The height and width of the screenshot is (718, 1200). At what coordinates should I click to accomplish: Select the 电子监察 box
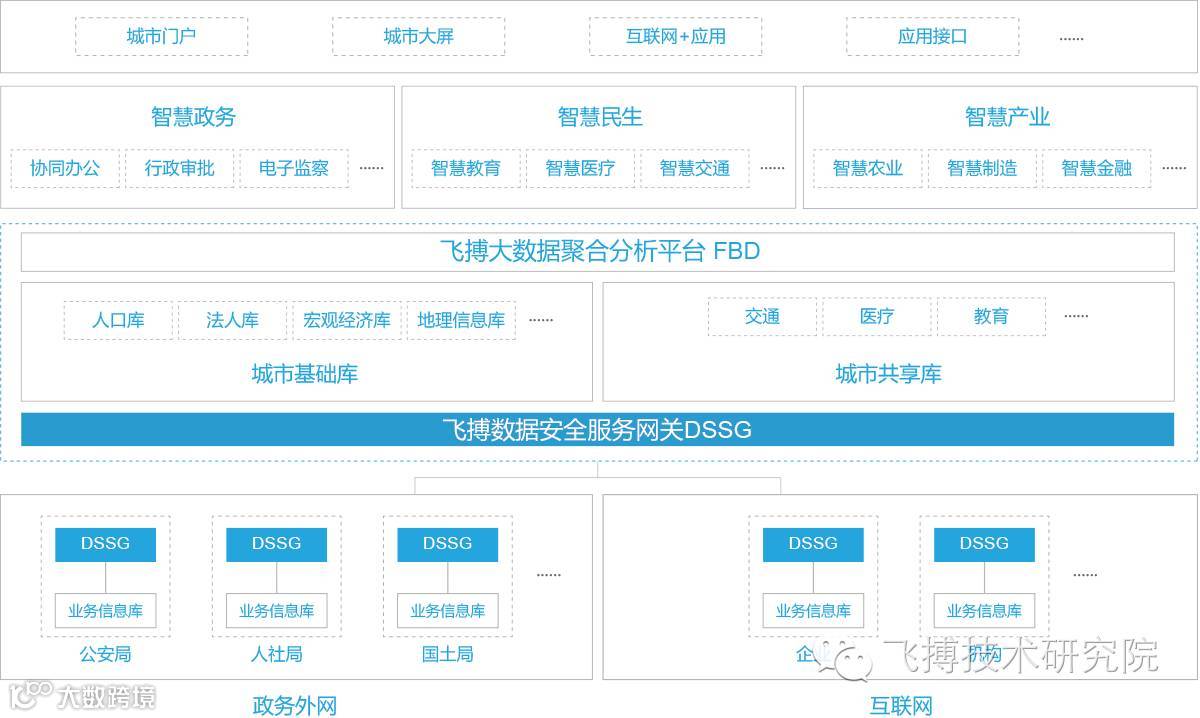(x=294, y=168)
